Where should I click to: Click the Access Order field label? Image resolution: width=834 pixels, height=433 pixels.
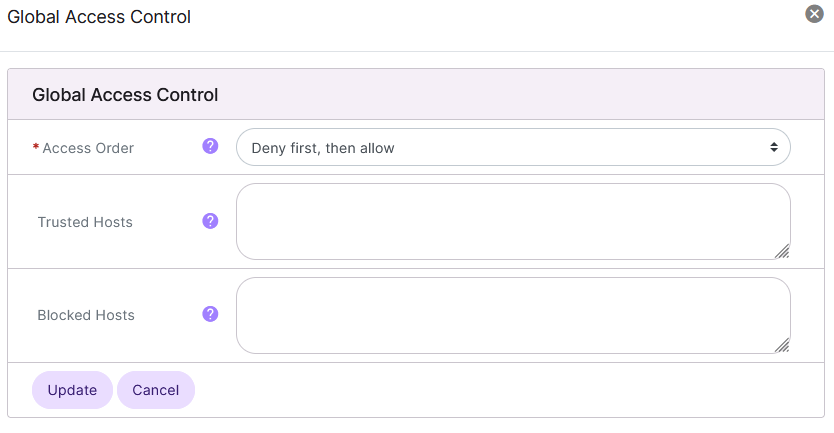point(88,148)
